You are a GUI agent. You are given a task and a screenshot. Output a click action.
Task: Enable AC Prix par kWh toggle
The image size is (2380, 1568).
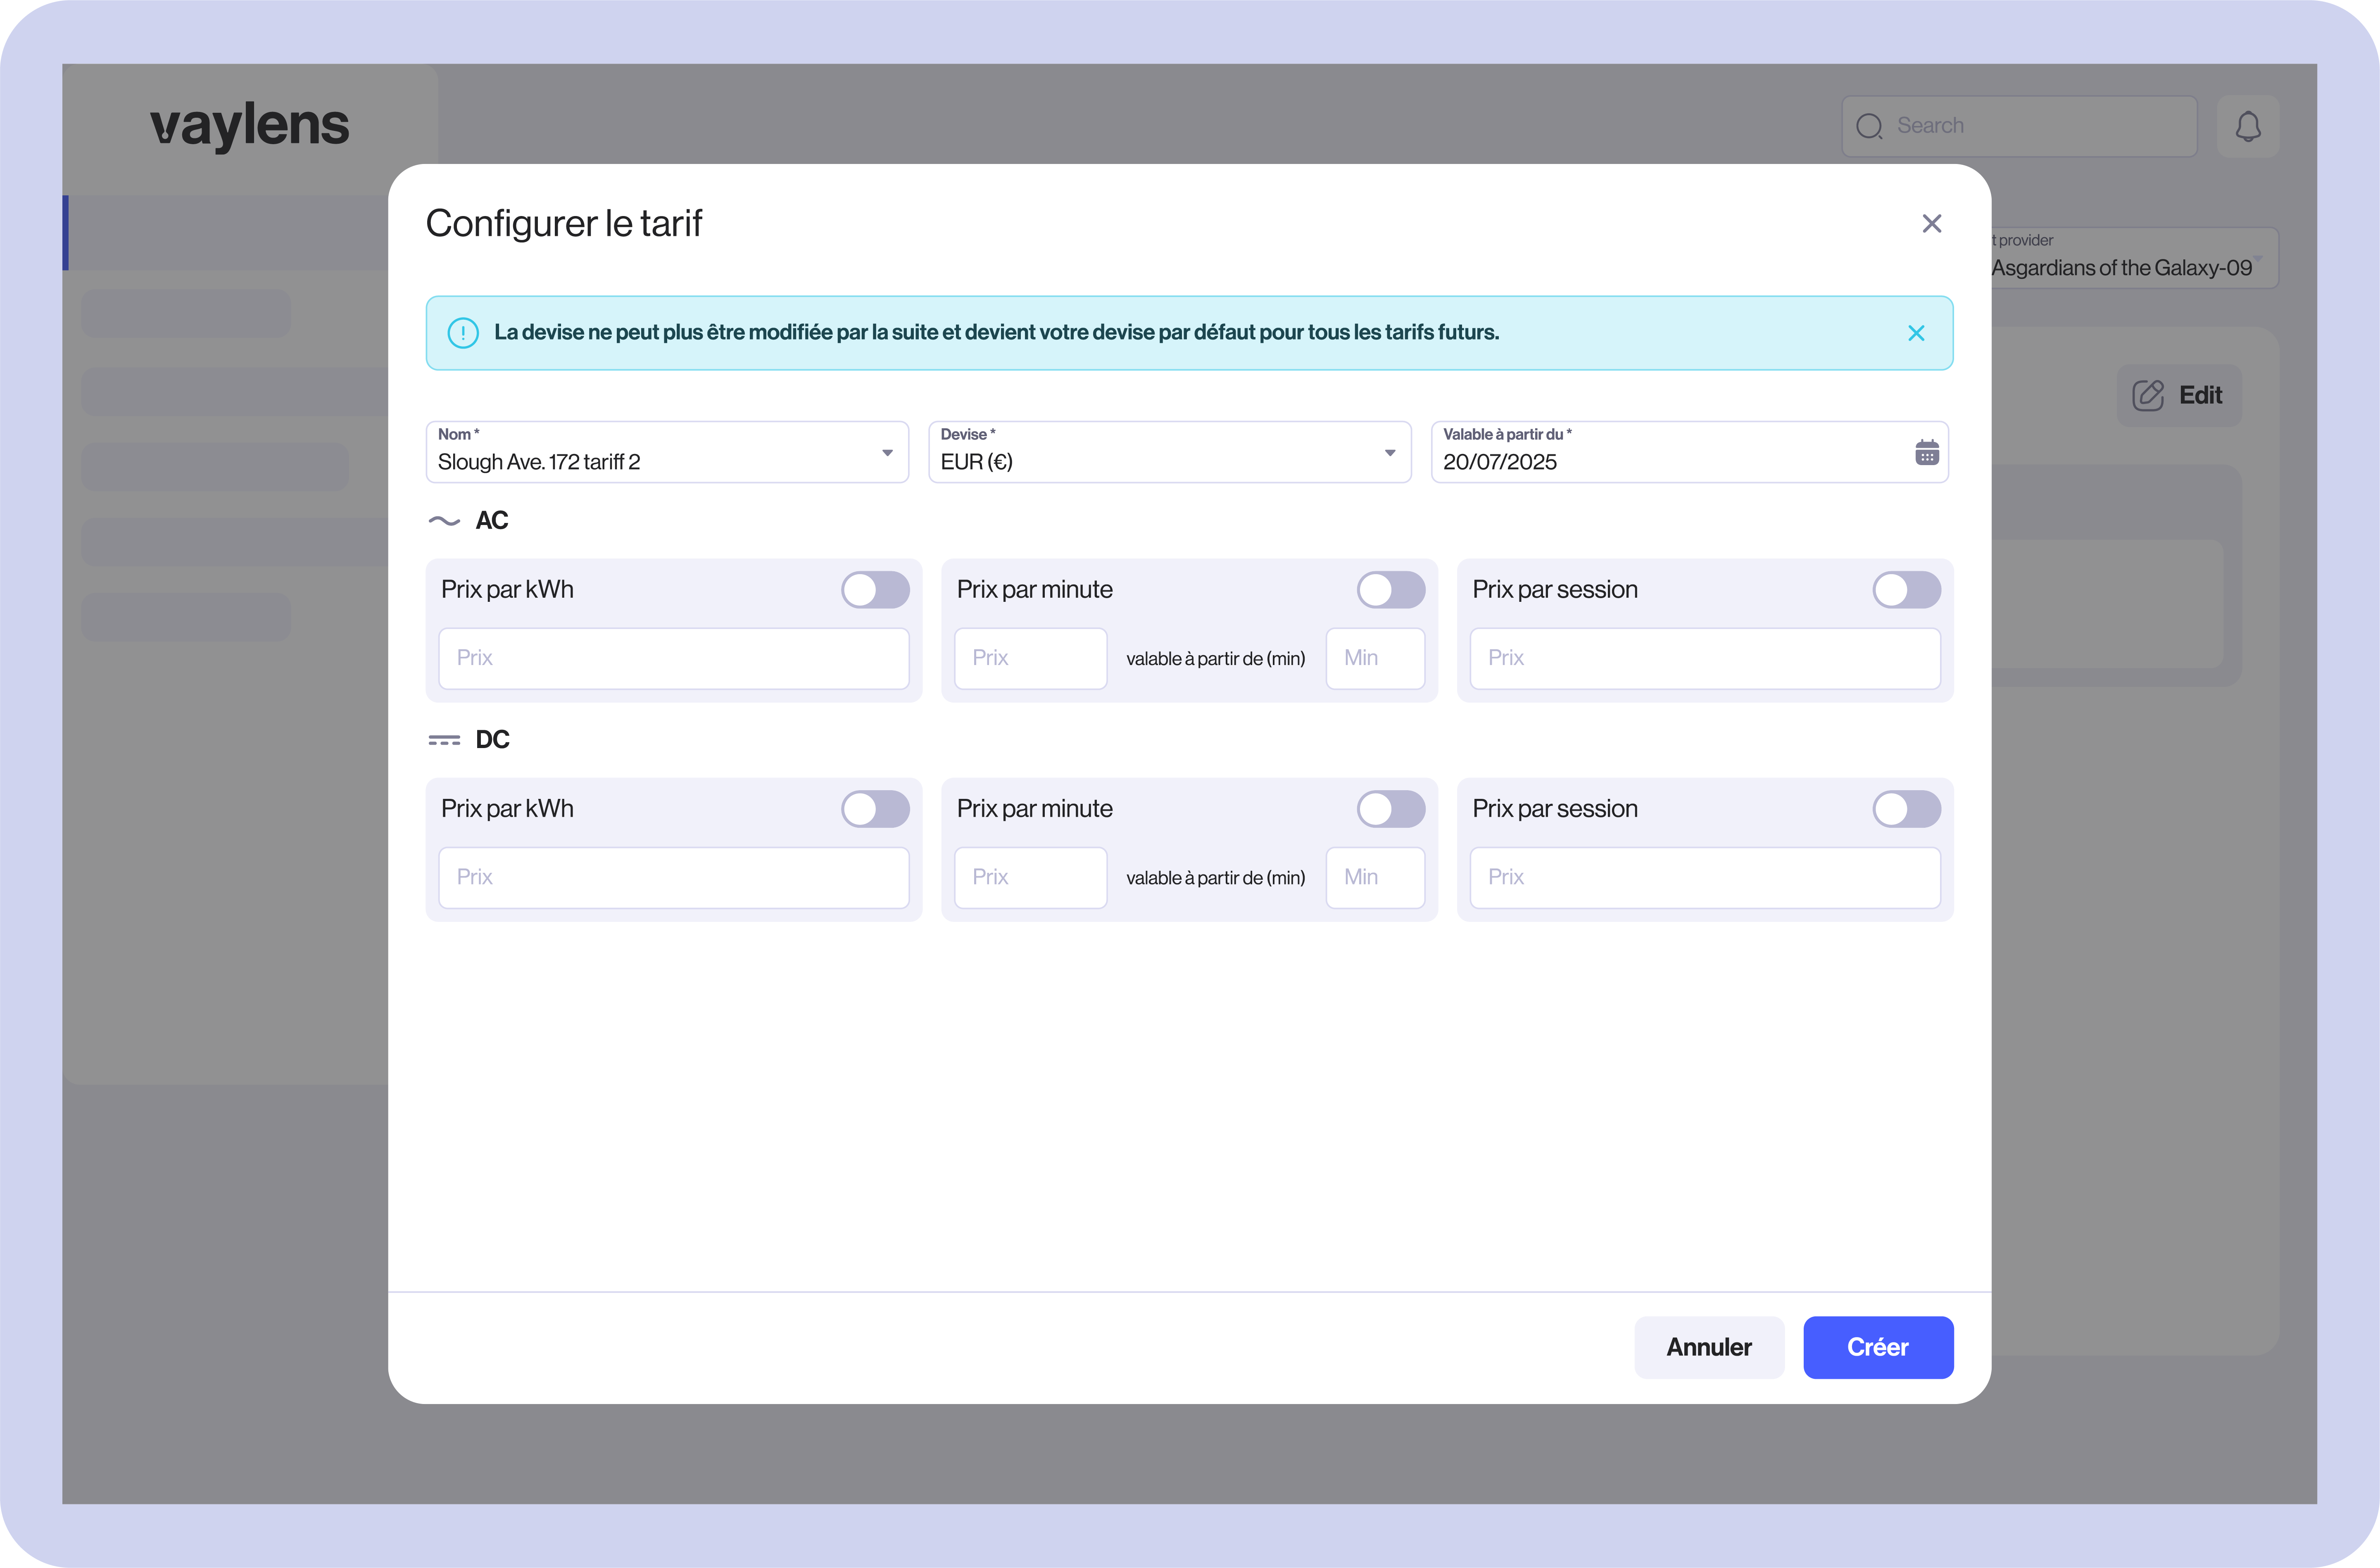coord(875,590)
